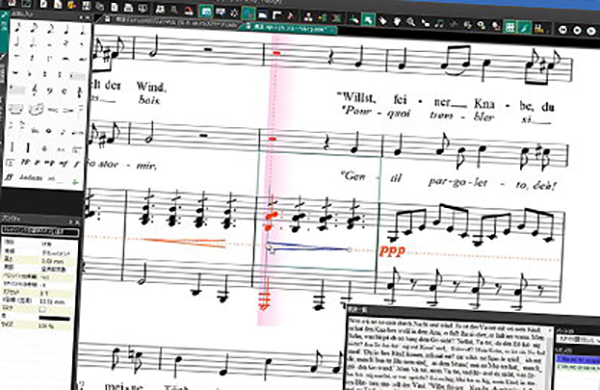This screenshot has width=600, height=390.
Task: Click the printer toolbar icon
Action: (128, 8)
